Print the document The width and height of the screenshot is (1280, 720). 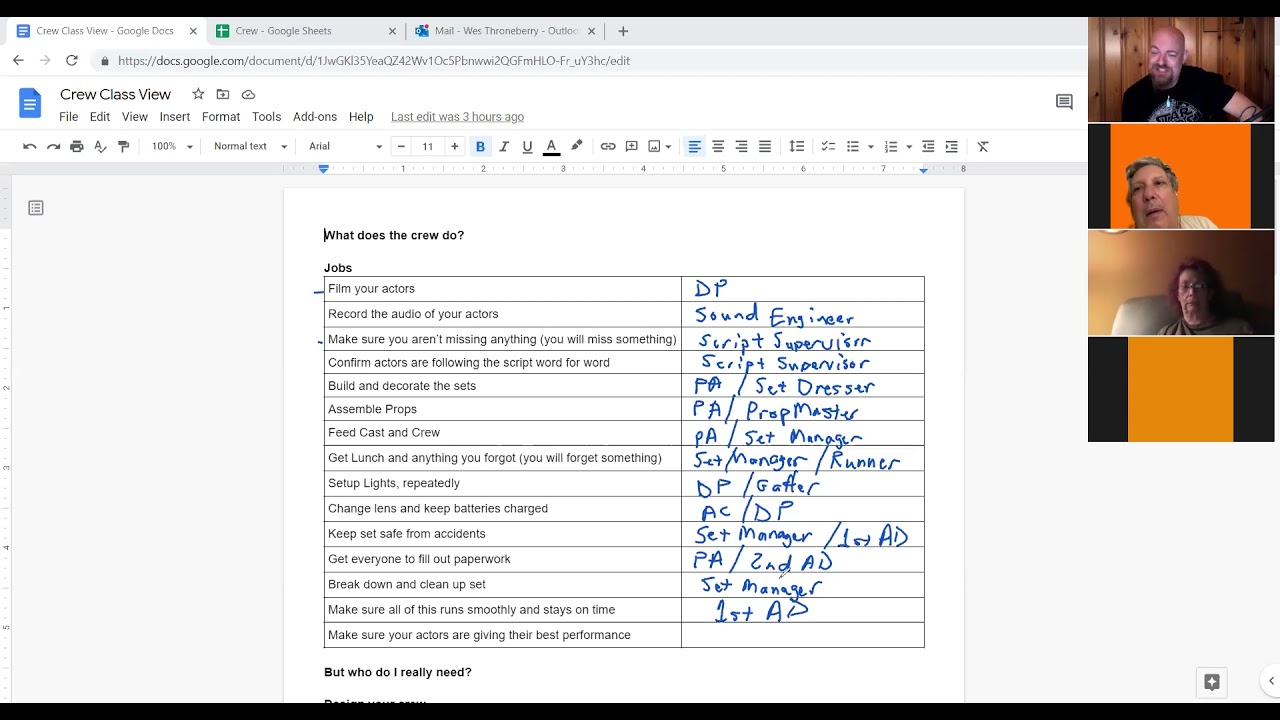[x=77, y=146]
